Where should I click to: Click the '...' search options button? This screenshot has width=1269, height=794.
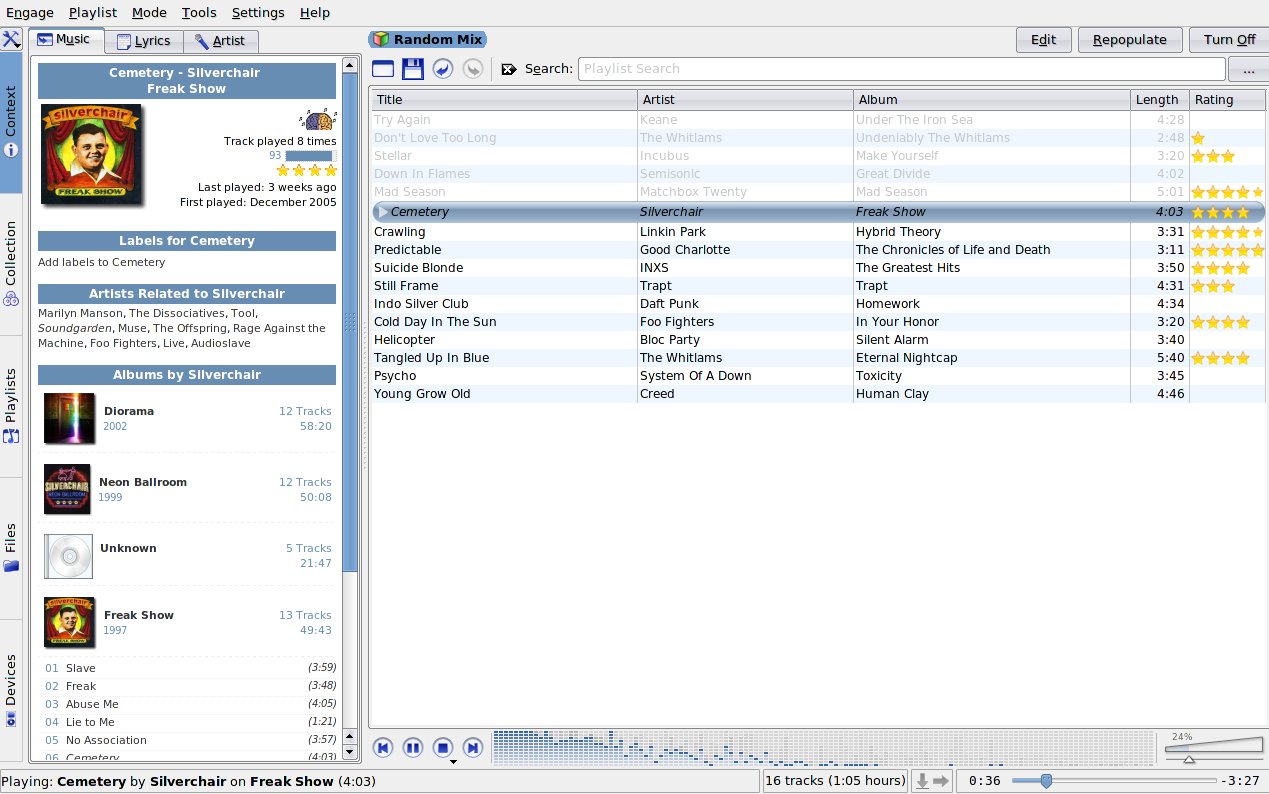pos(1249,69)
